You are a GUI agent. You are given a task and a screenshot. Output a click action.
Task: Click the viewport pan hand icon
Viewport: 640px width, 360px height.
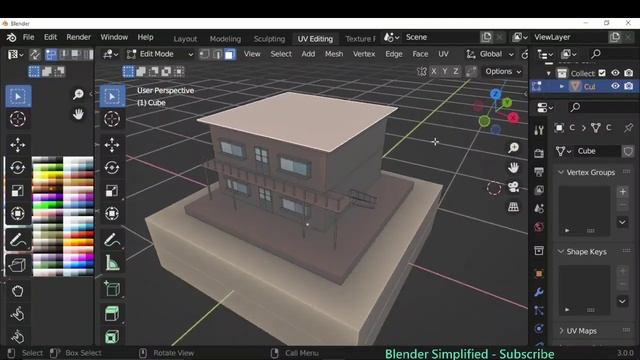click(x=513, y=167)
